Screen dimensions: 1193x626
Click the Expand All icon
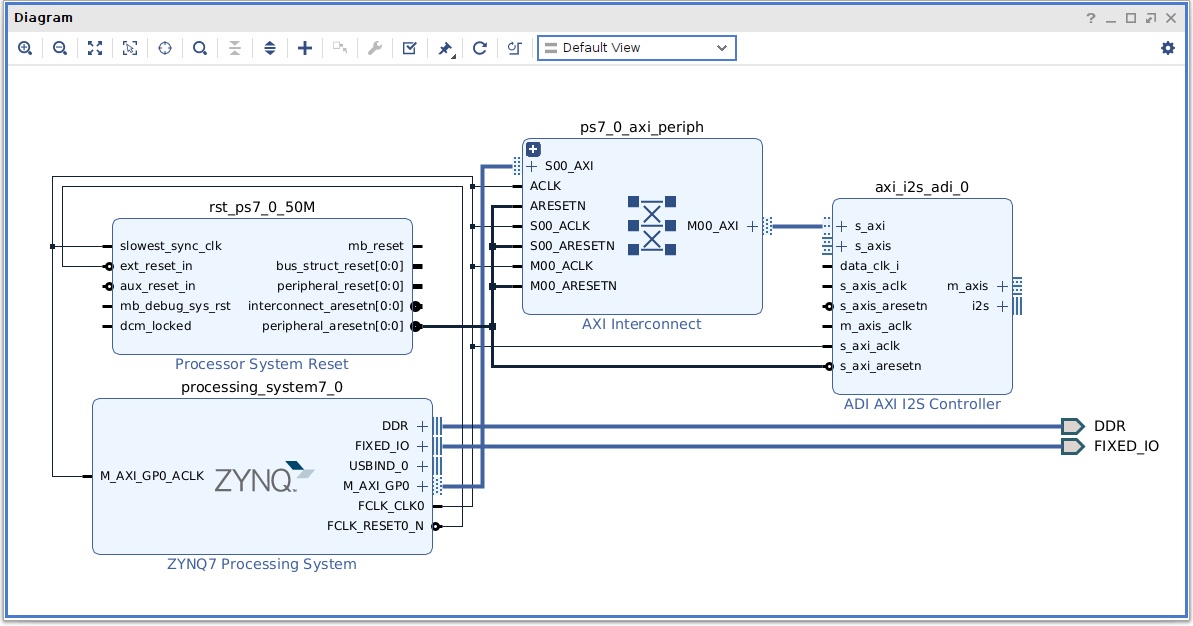tap(270, 48)
